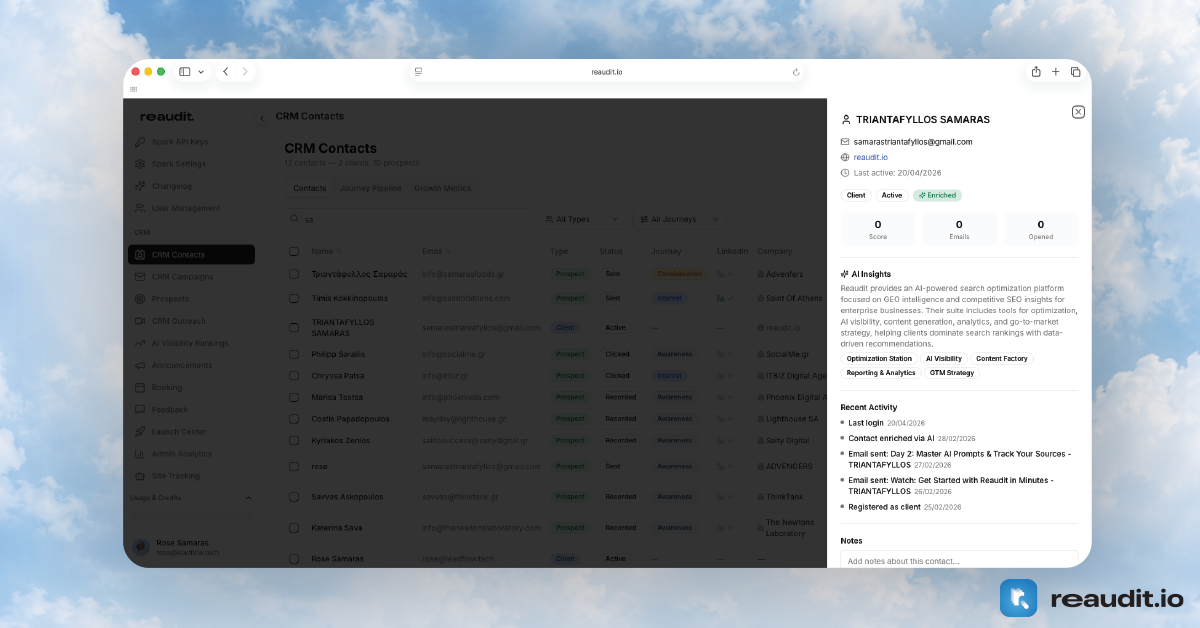Open the reaudit.io website link
Viewport: 1200px width, 628px height.
(870, 157)
